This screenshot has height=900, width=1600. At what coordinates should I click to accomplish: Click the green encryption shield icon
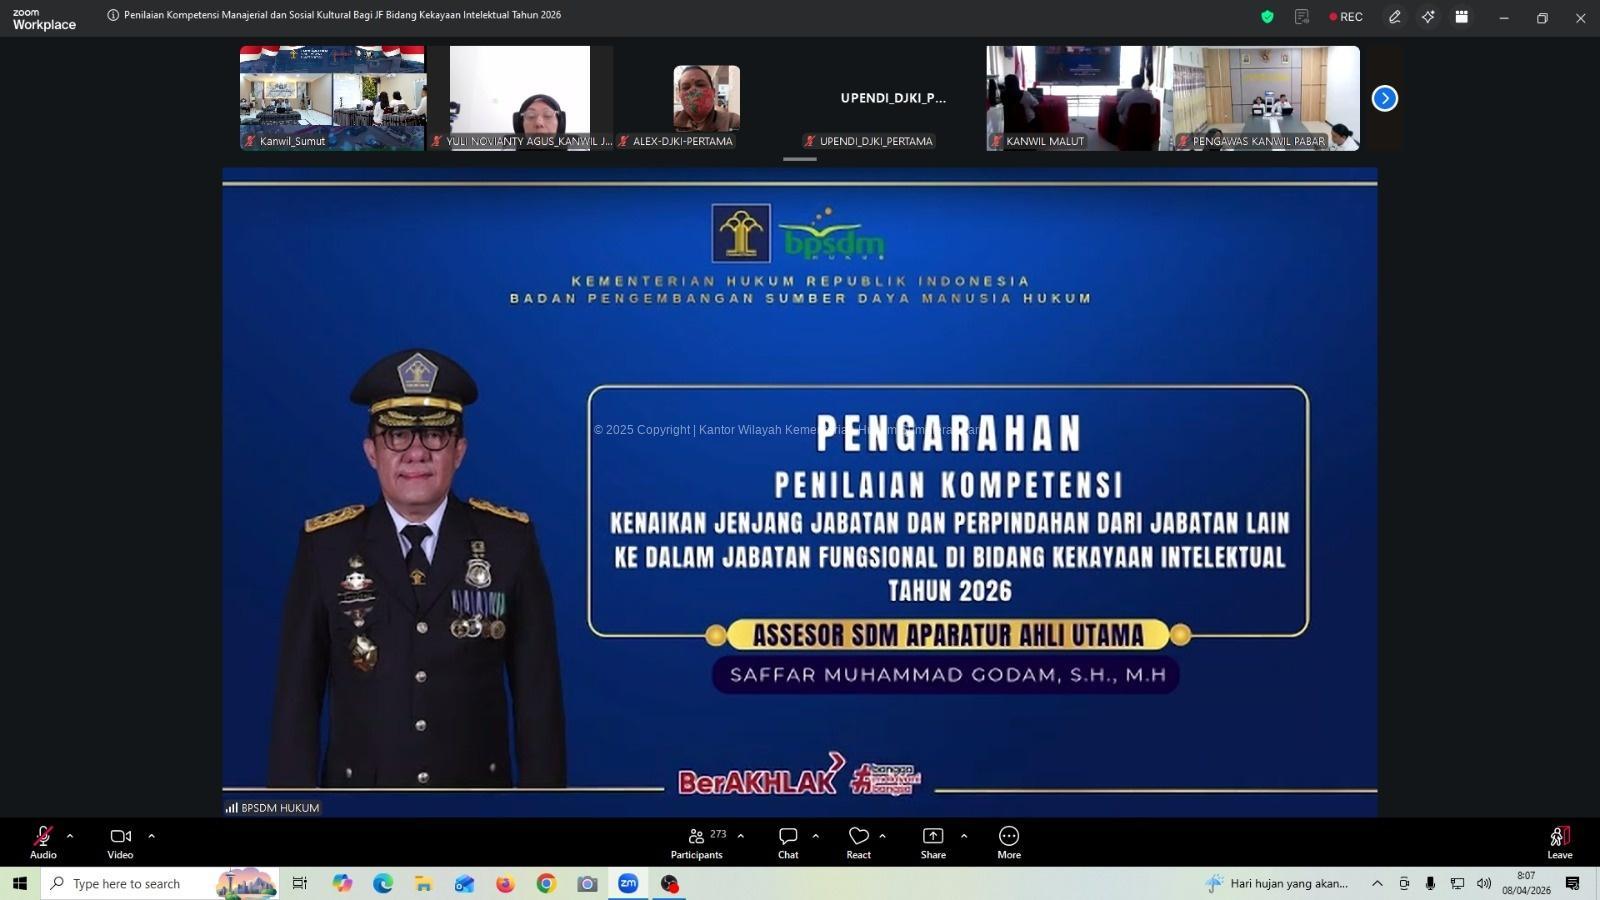click(x=1267, y=17)
